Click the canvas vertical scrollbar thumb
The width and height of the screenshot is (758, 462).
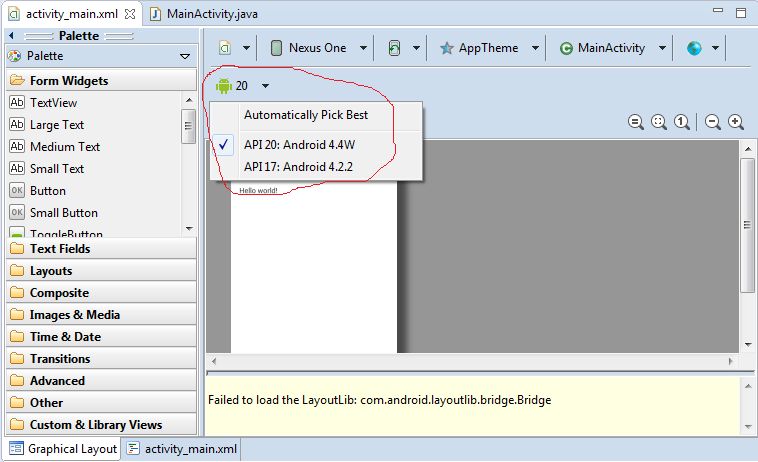click(x=747, y=225)
